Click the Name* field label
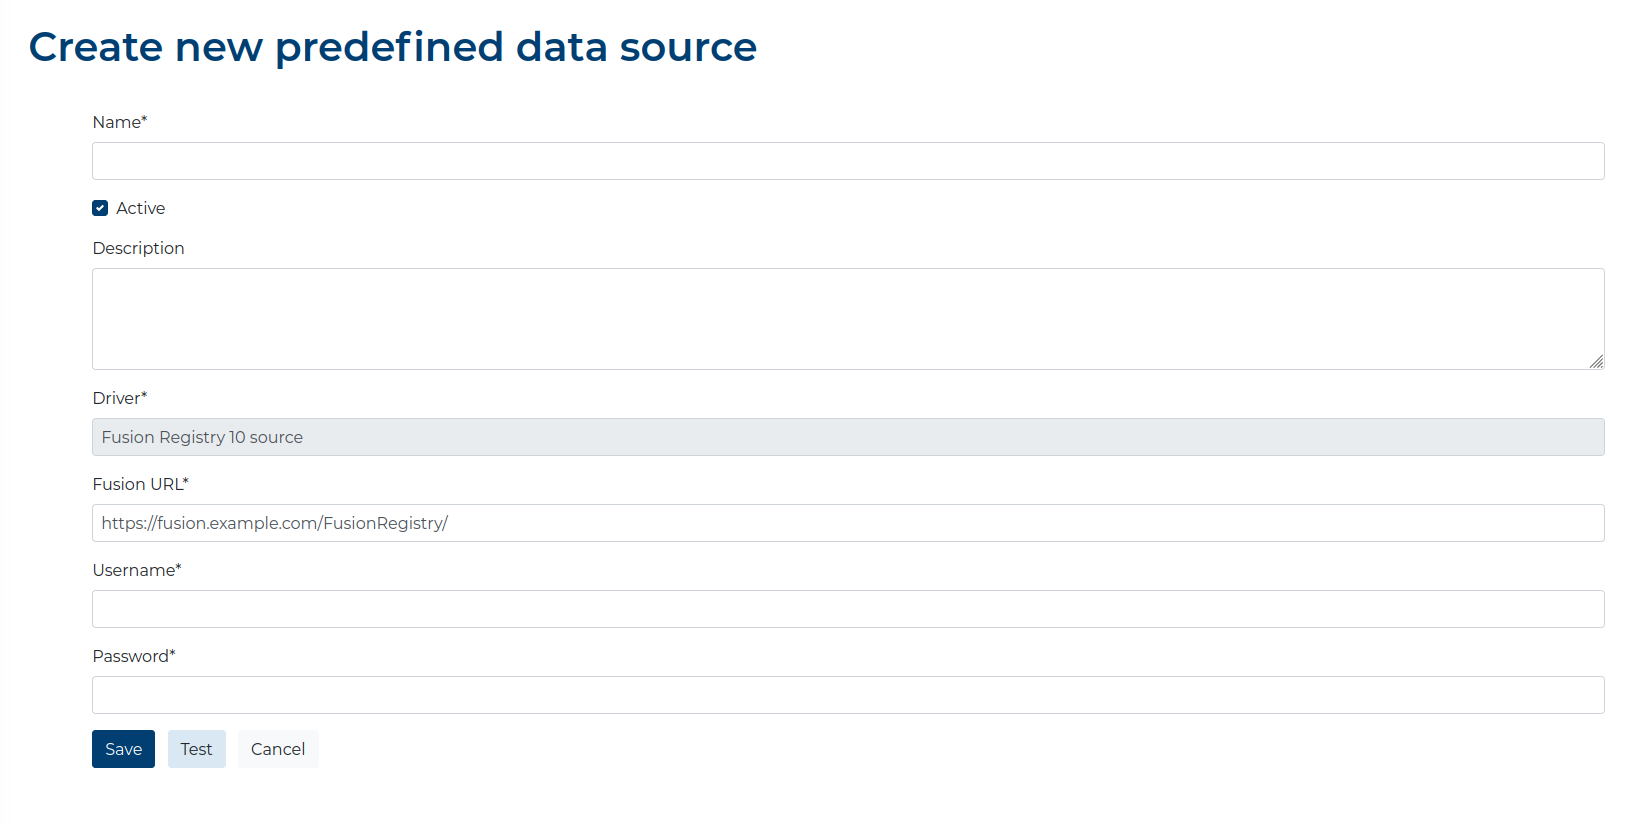Viewport: 1647px width, 824px height. point(120,122)
